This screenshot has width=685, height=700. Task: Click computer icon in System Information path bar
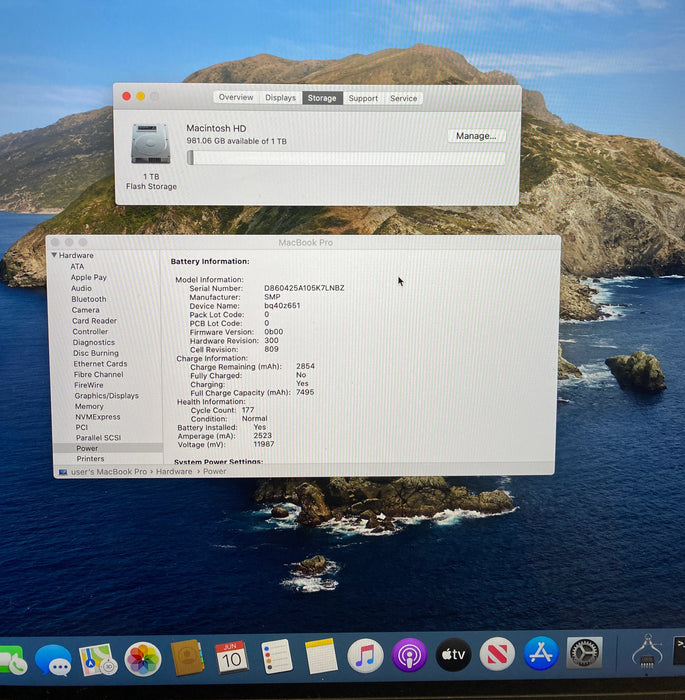tap(63, 472)
